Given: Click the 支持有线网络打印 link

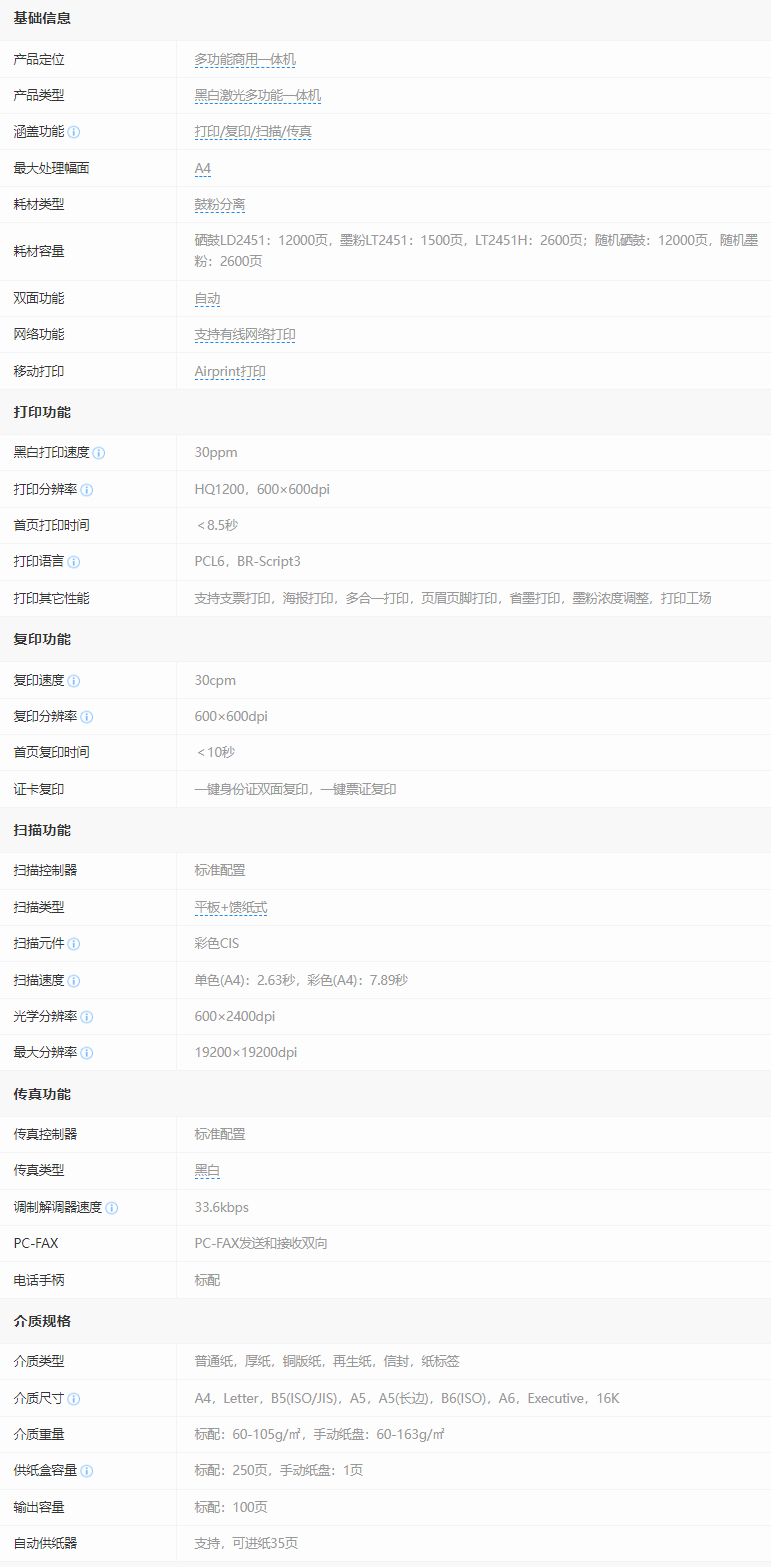Looking at the screenshot, I should [x=245, y=335].
